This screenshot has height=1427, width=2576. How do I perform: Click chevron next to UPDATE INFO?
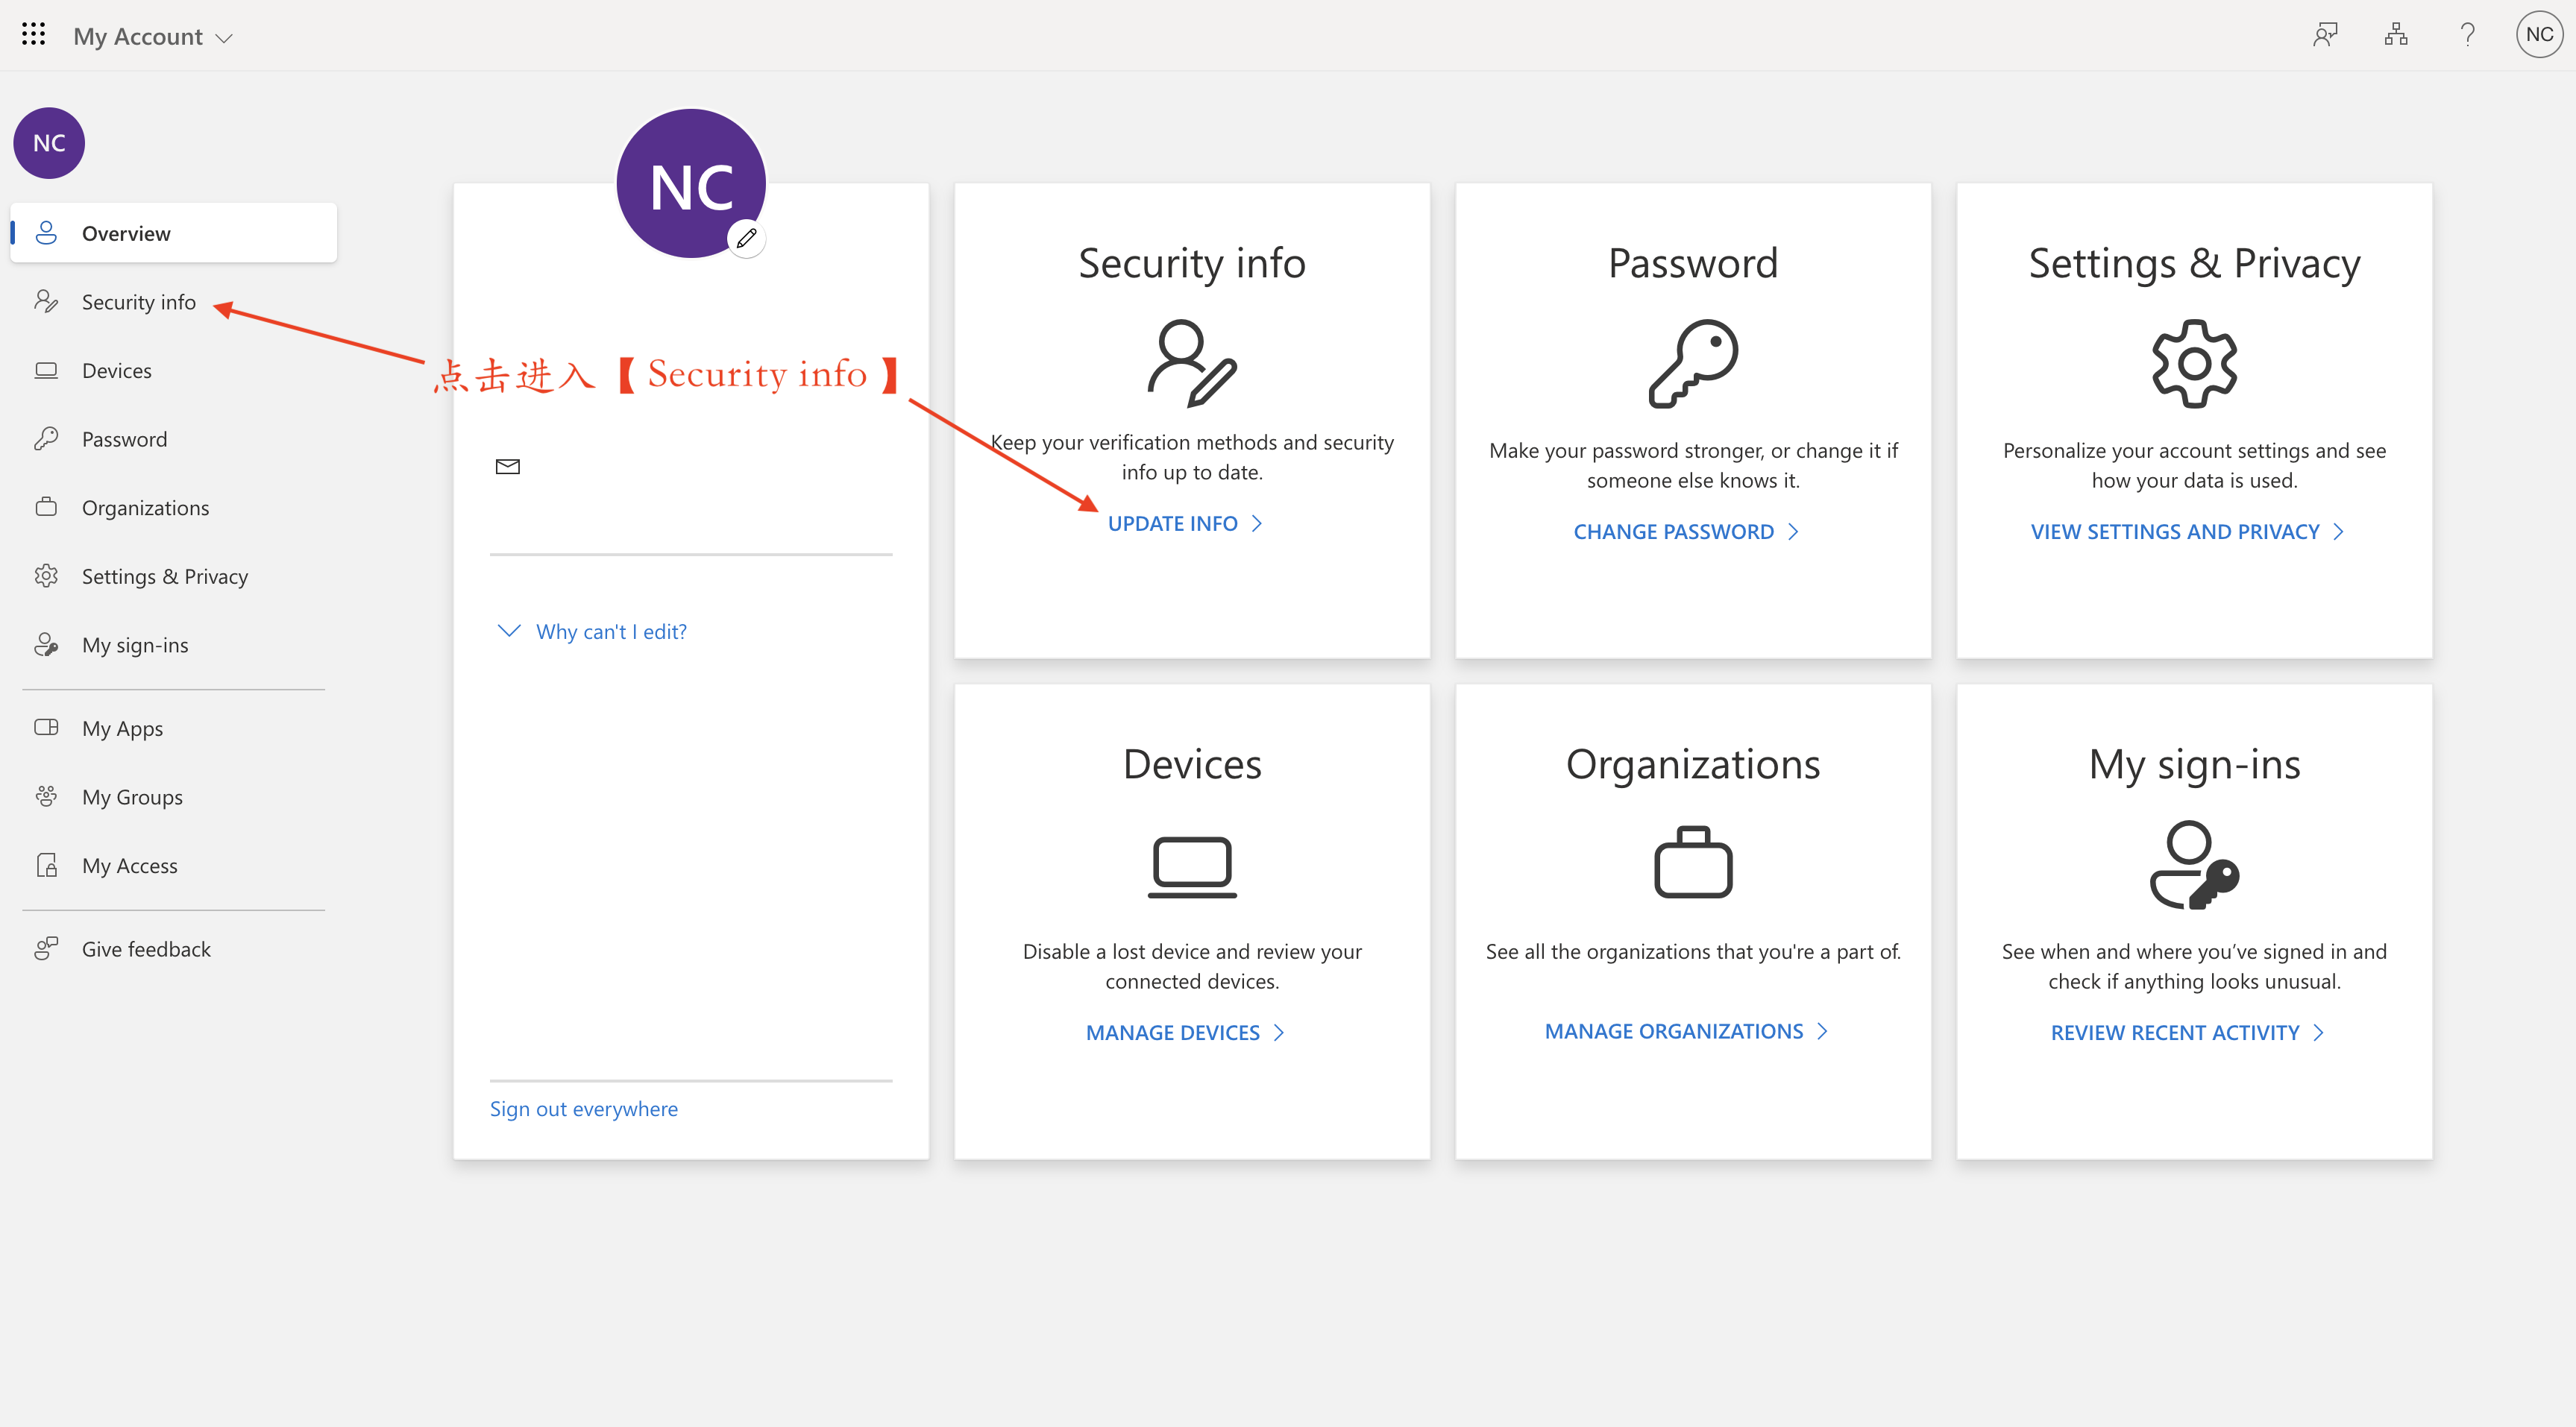[x=1258, y=523]
